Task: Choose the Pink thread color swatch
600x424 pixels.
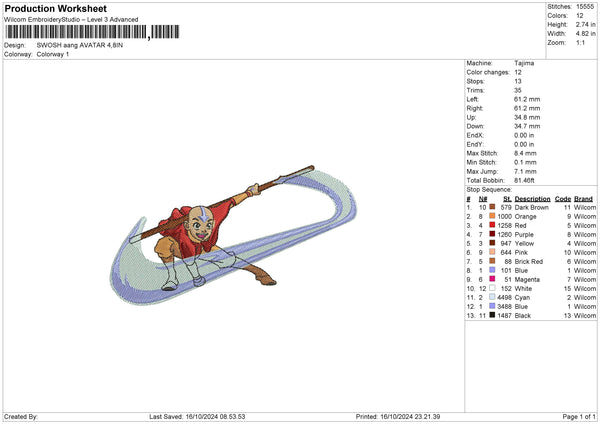Action: 492,252
